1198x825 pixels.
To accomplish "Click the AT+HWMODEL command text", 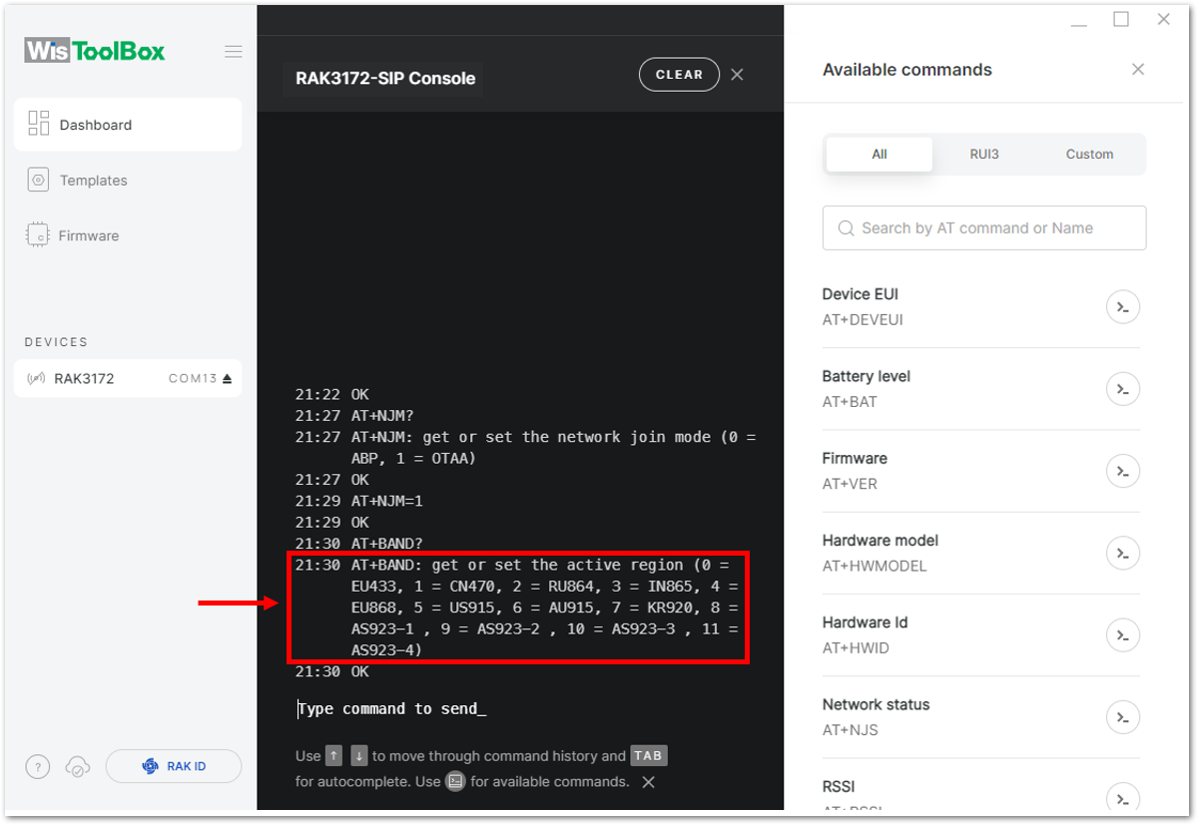I will tap(874, 566).
